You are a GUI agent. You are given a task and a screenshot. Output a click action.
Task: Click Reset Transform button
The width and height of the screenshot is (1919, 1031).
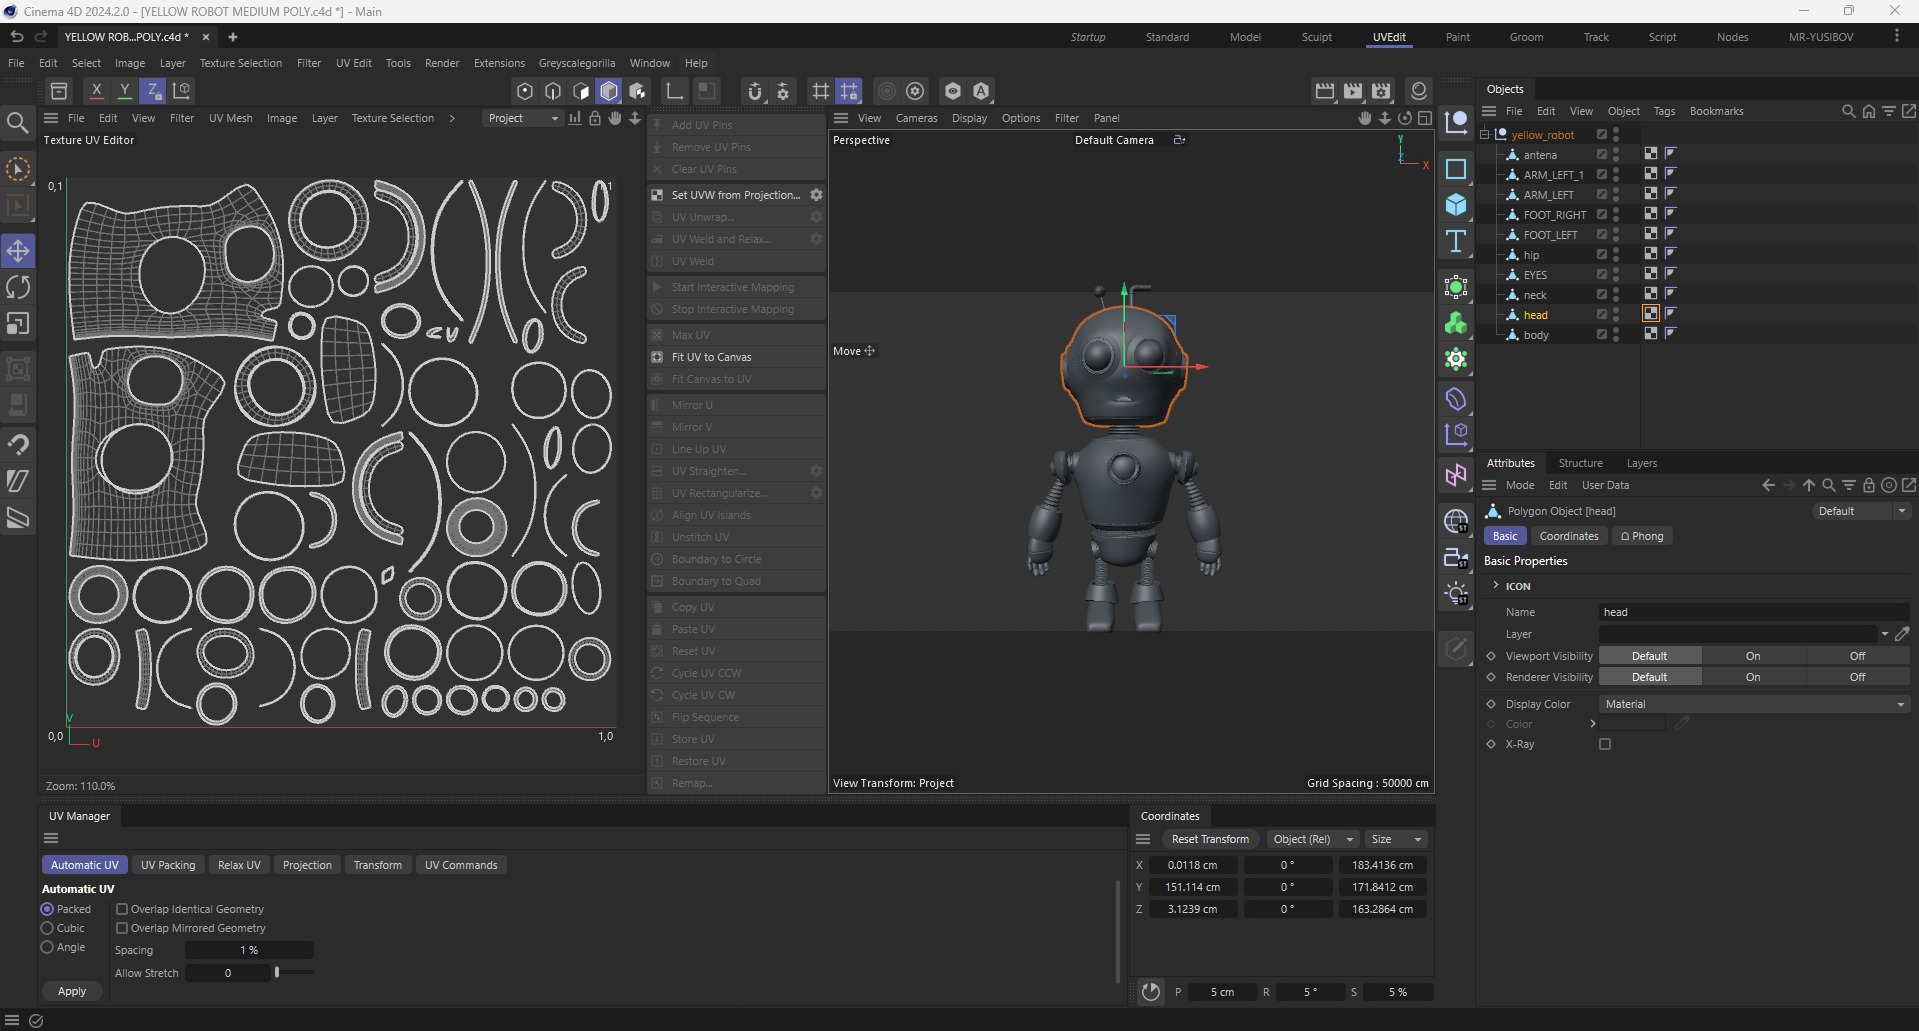click(1210, 839)
